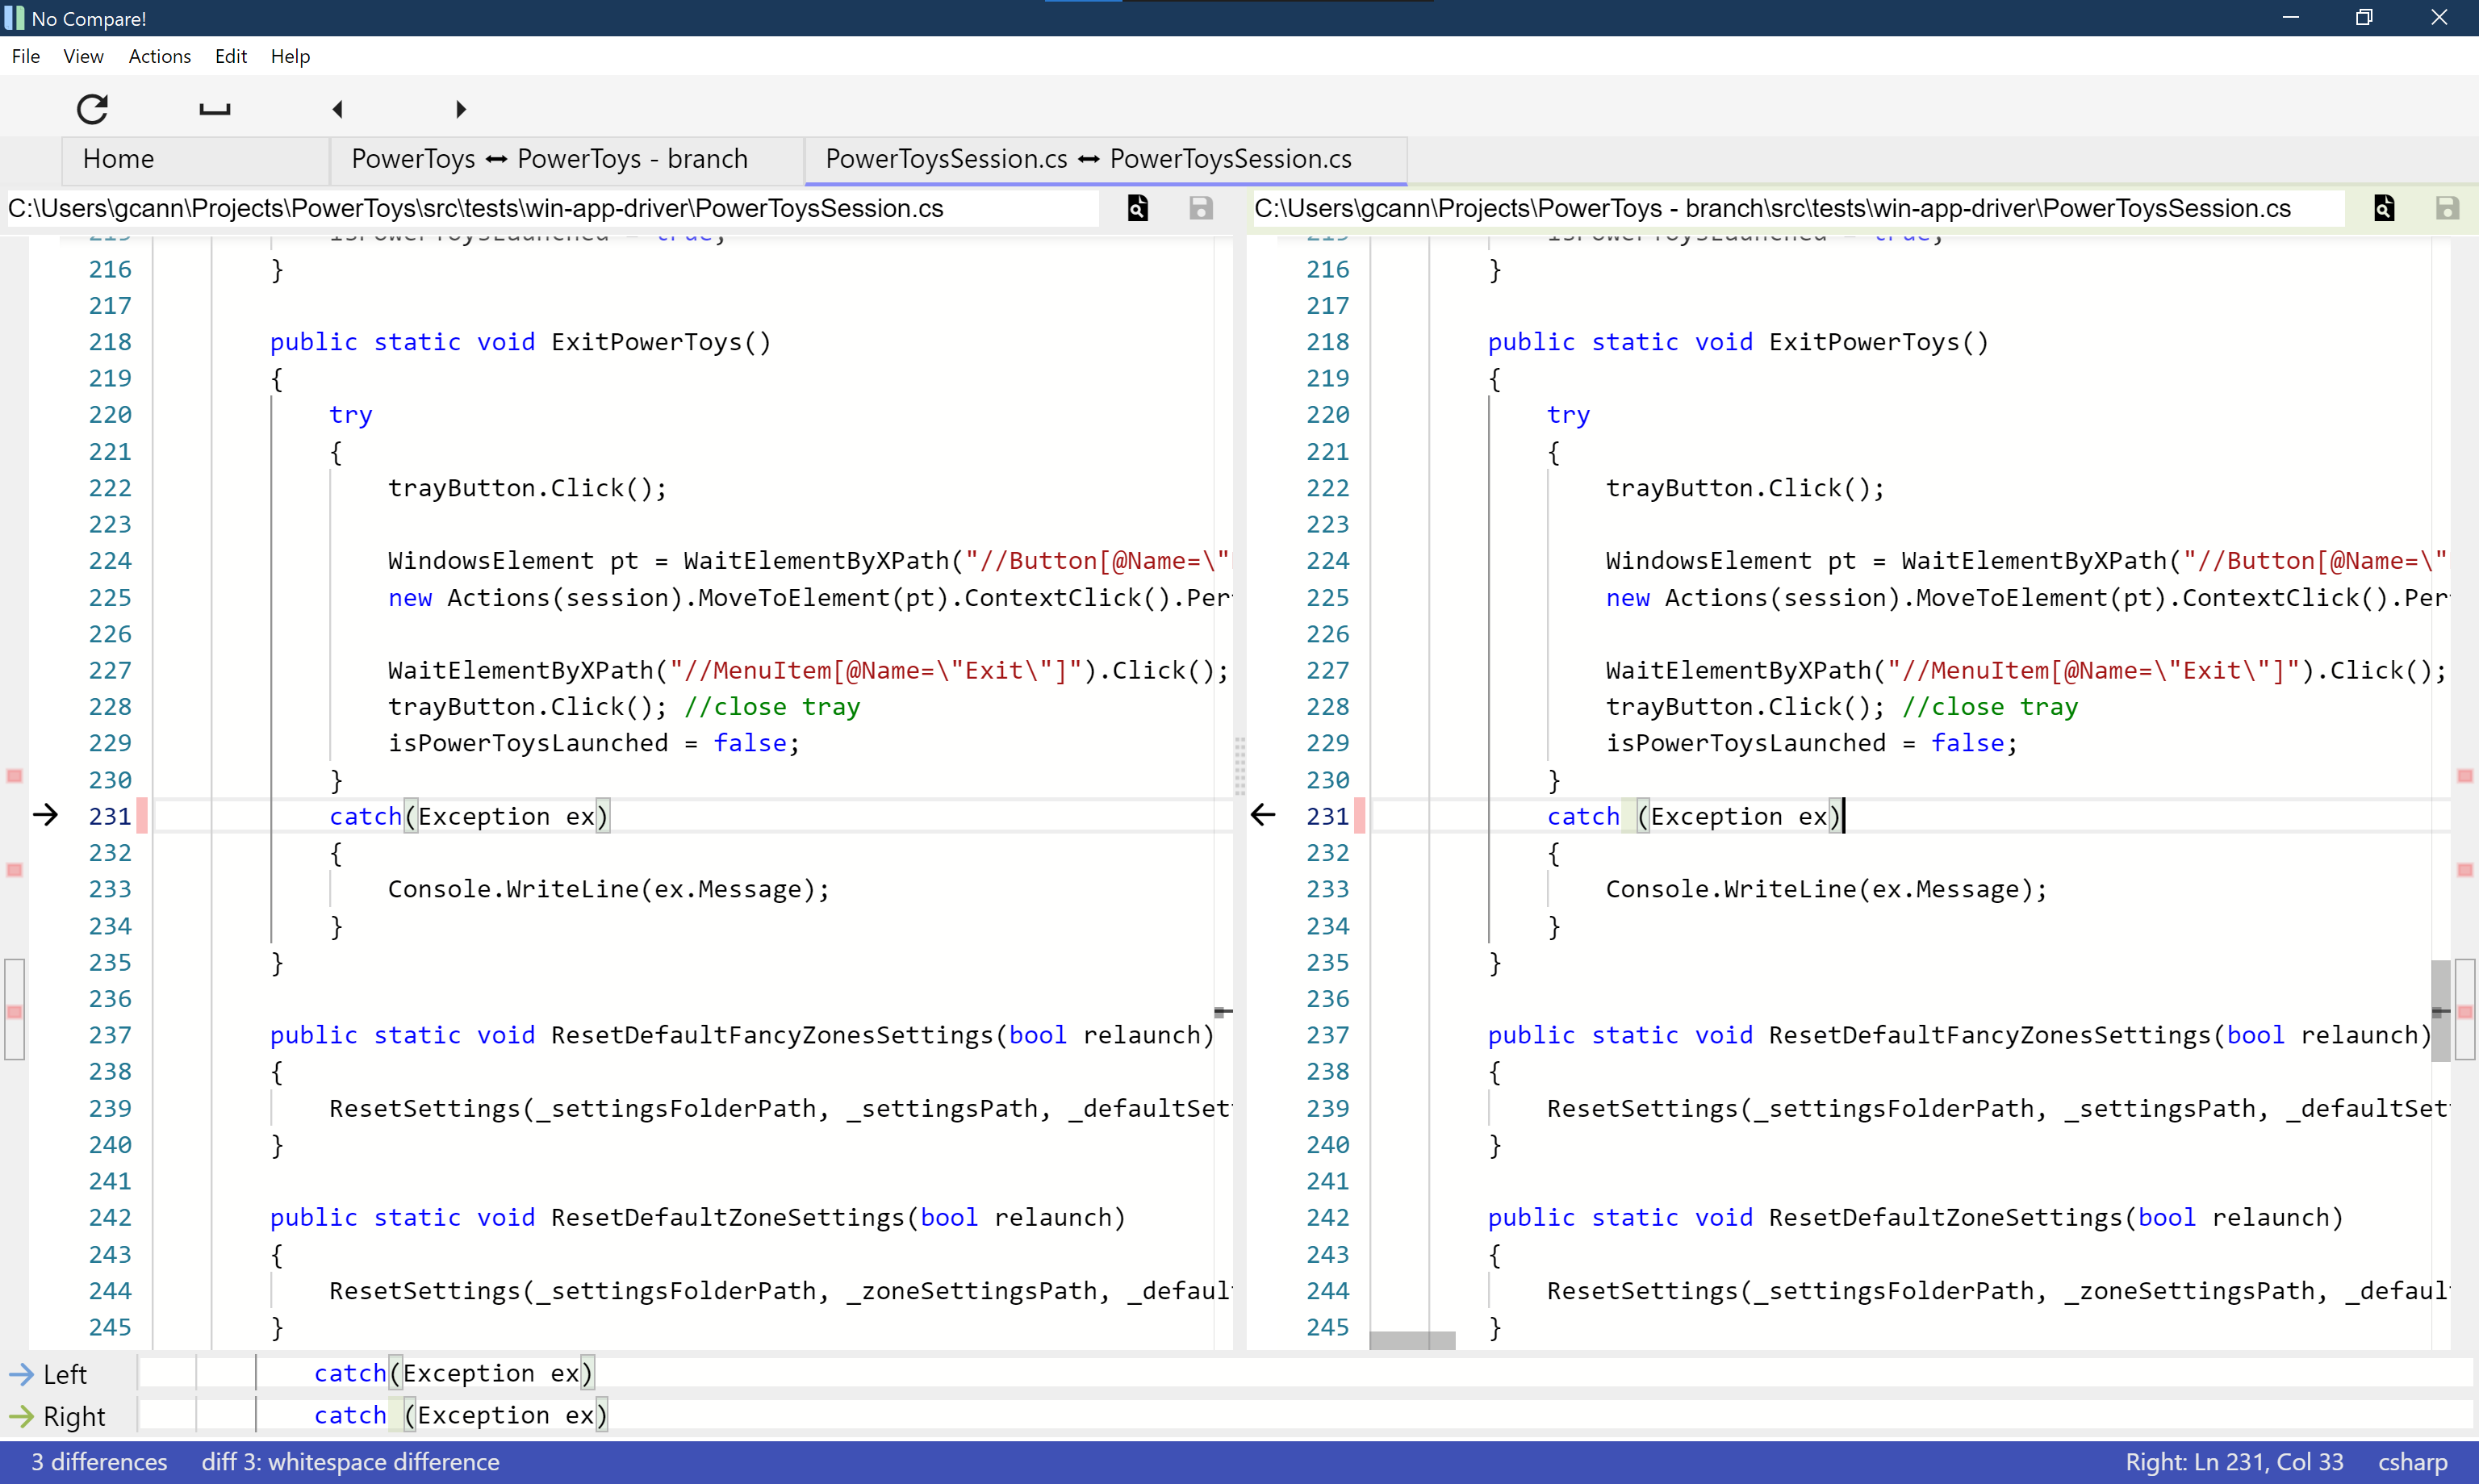Toggle the show whitespace icon
Screen dimensions: 2479x1484
point(214,108)
